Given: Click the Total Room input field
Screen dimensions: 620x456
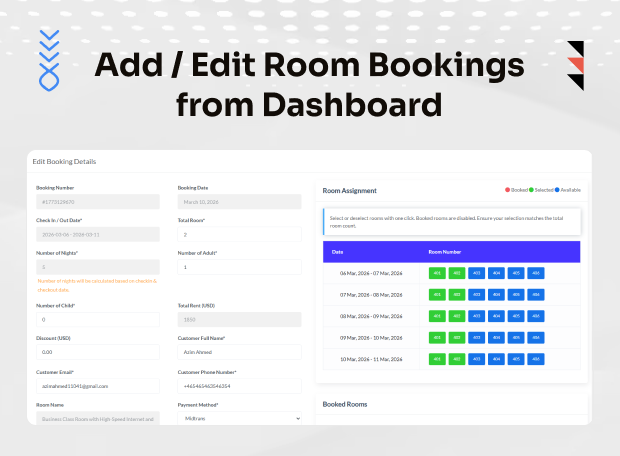Looking at the screenshot, I should tap(239, 235).
